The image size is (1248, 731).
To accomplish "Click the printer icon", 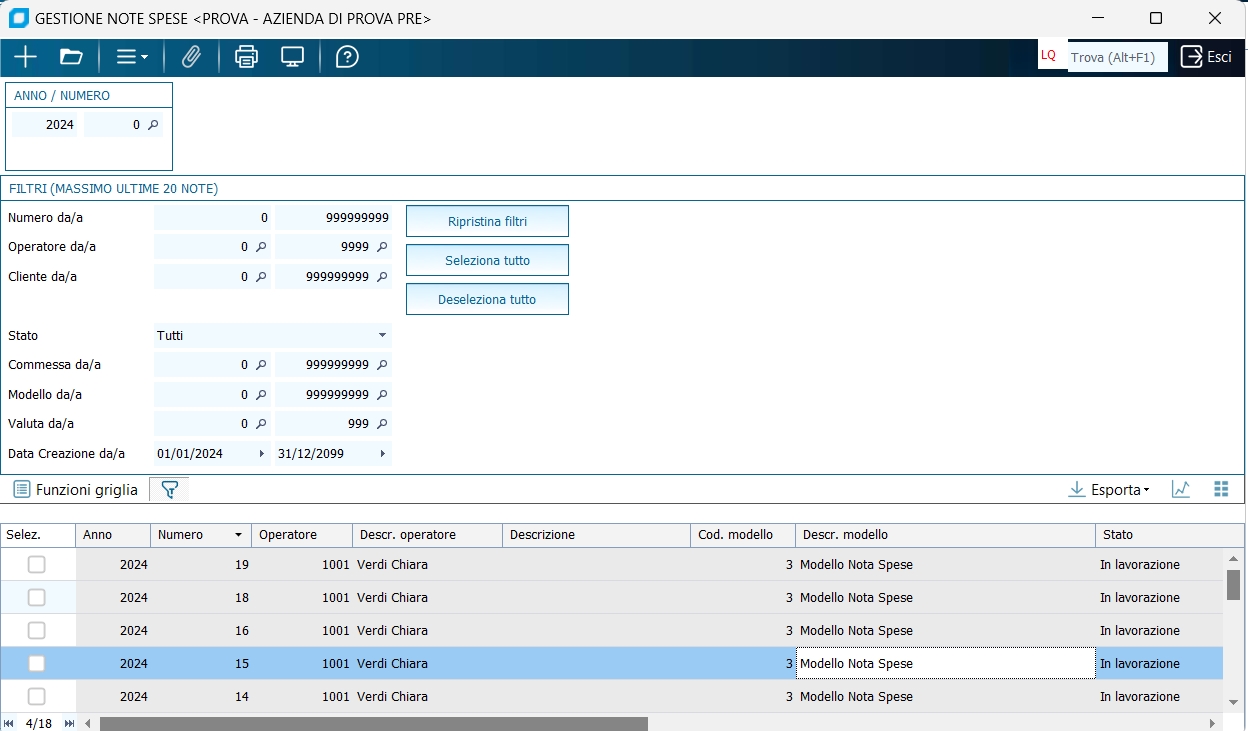I will (246, 57).
